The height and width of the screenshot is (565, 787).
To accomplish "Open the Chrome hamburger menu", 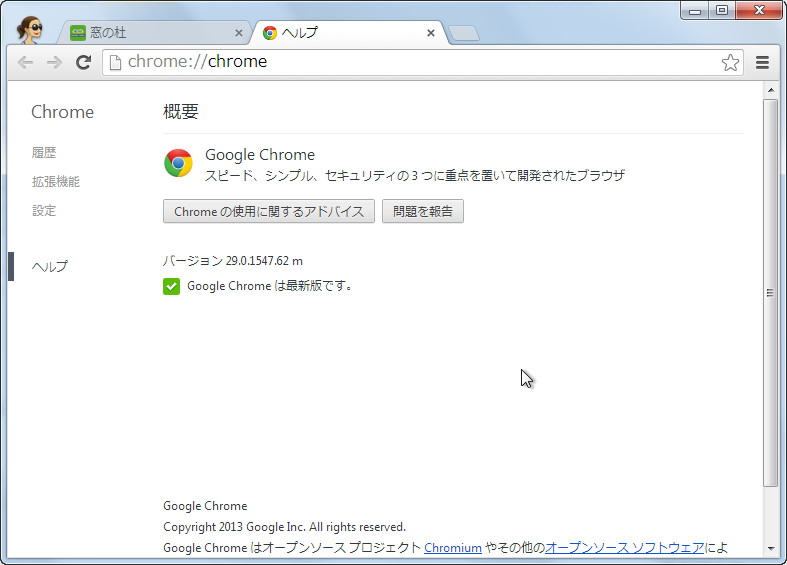I will [x=762, y=62].
